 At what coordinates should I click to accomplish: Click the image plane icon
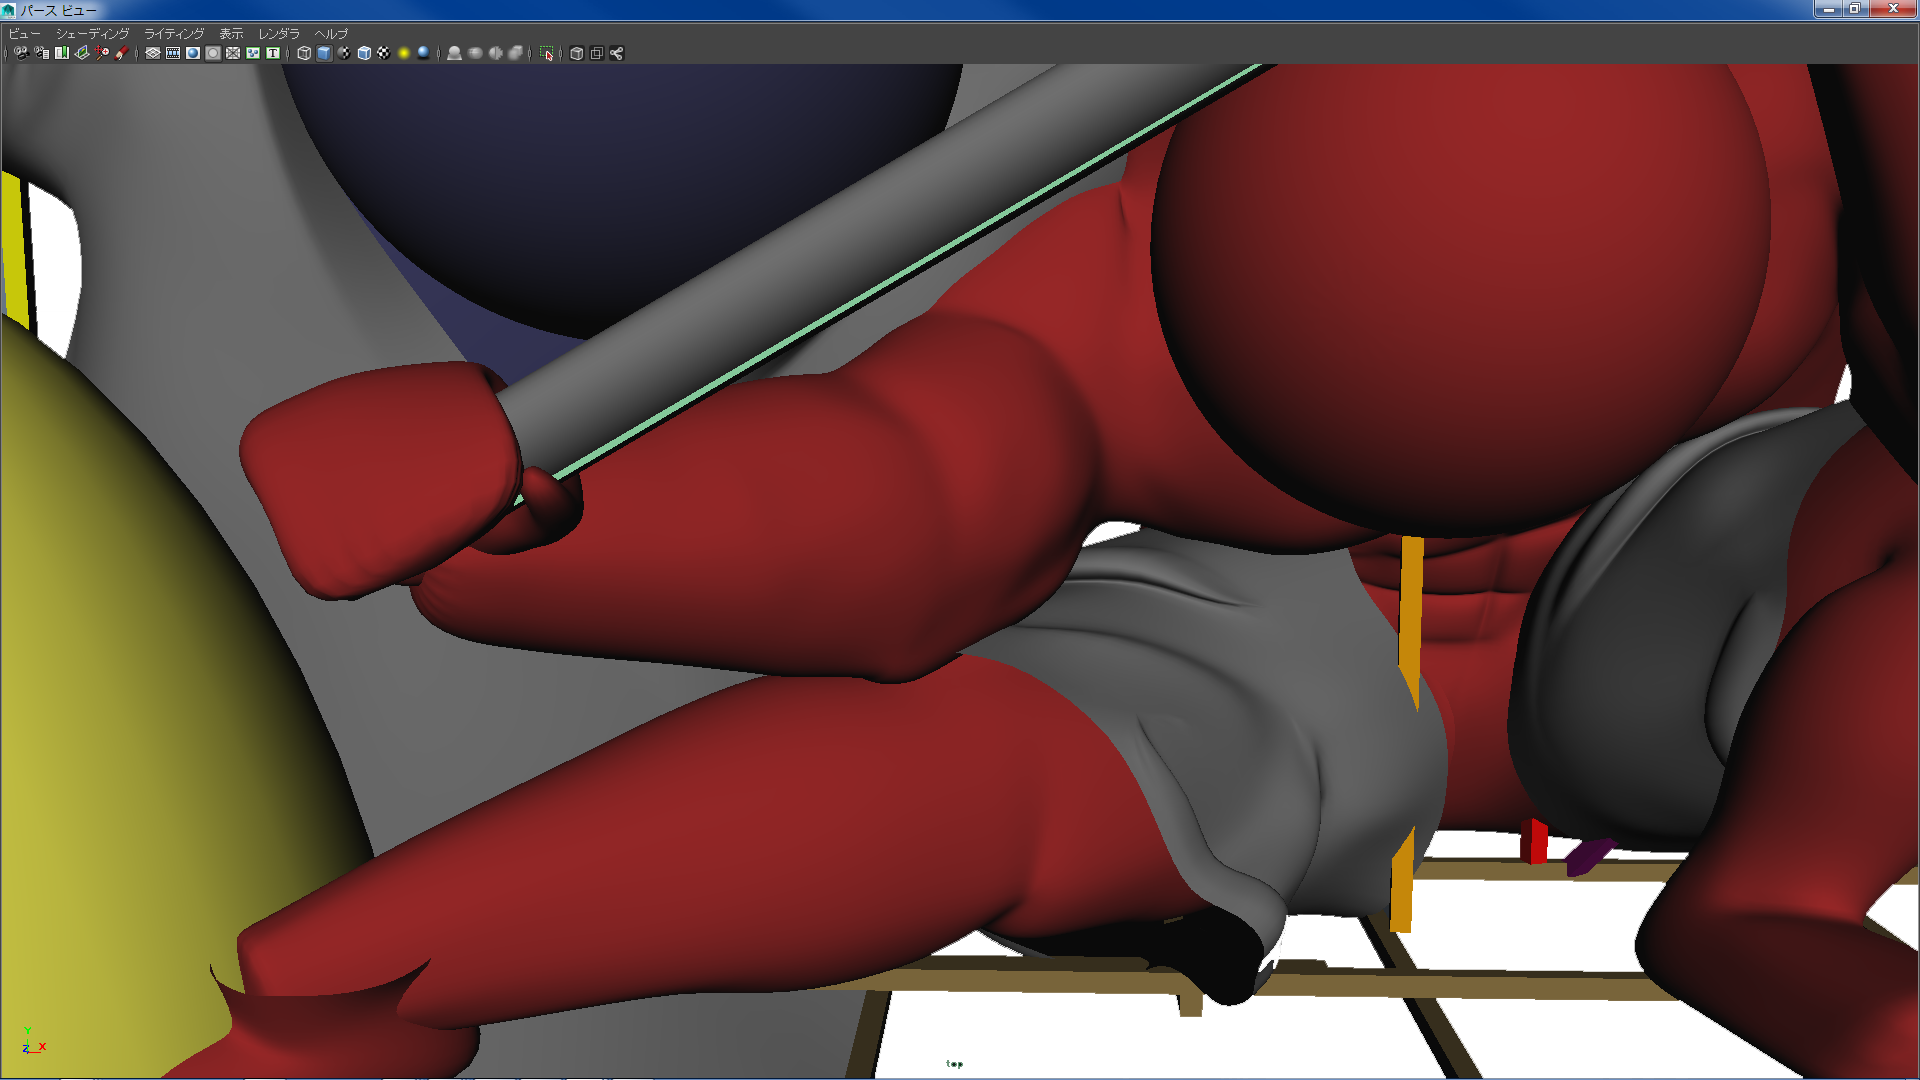(82, 53)
